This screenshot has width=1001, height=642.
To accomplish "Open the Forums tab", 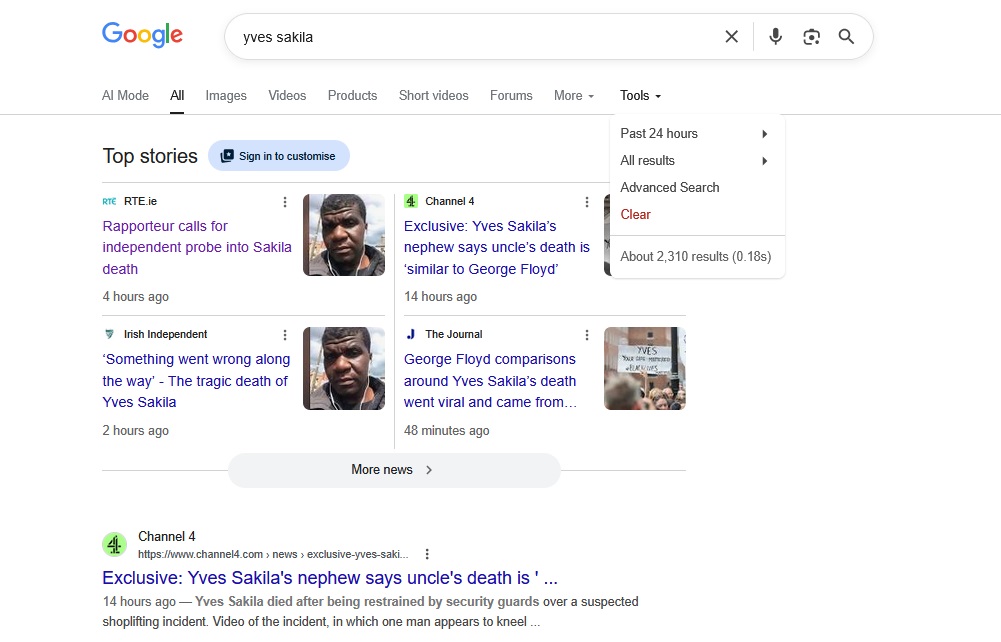I will (x=511, y=96).
